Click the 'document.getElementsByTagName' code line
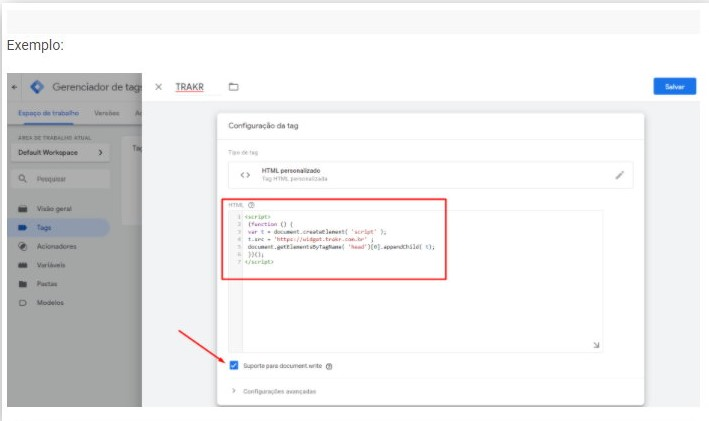The height and width of the screenshot is (421, 709). click(x=341, y=247)
